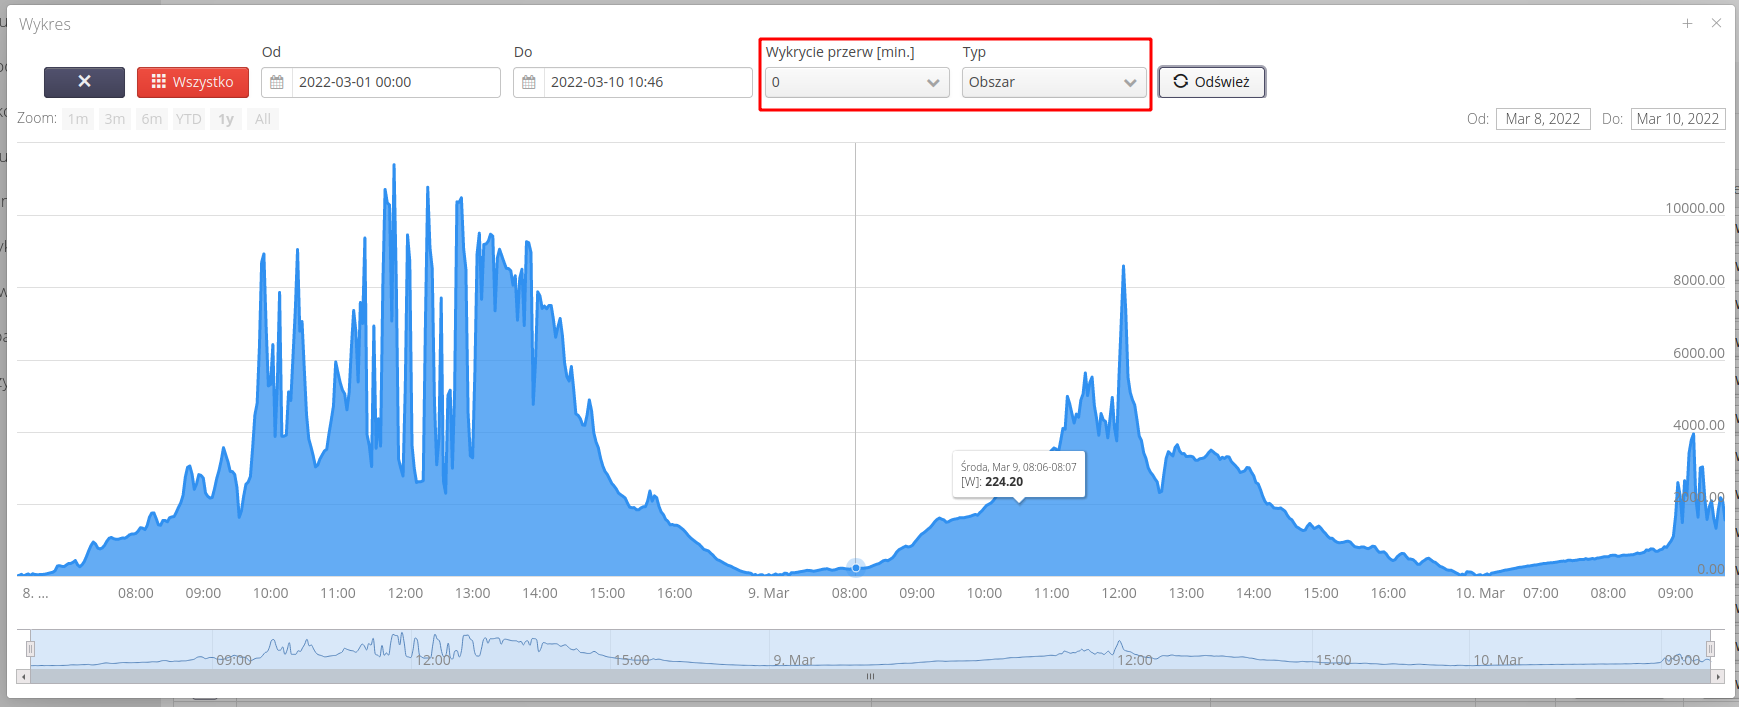Select the YTD zoom option
The height and width of the screenshot is (707, 1739).
point(189,119)
